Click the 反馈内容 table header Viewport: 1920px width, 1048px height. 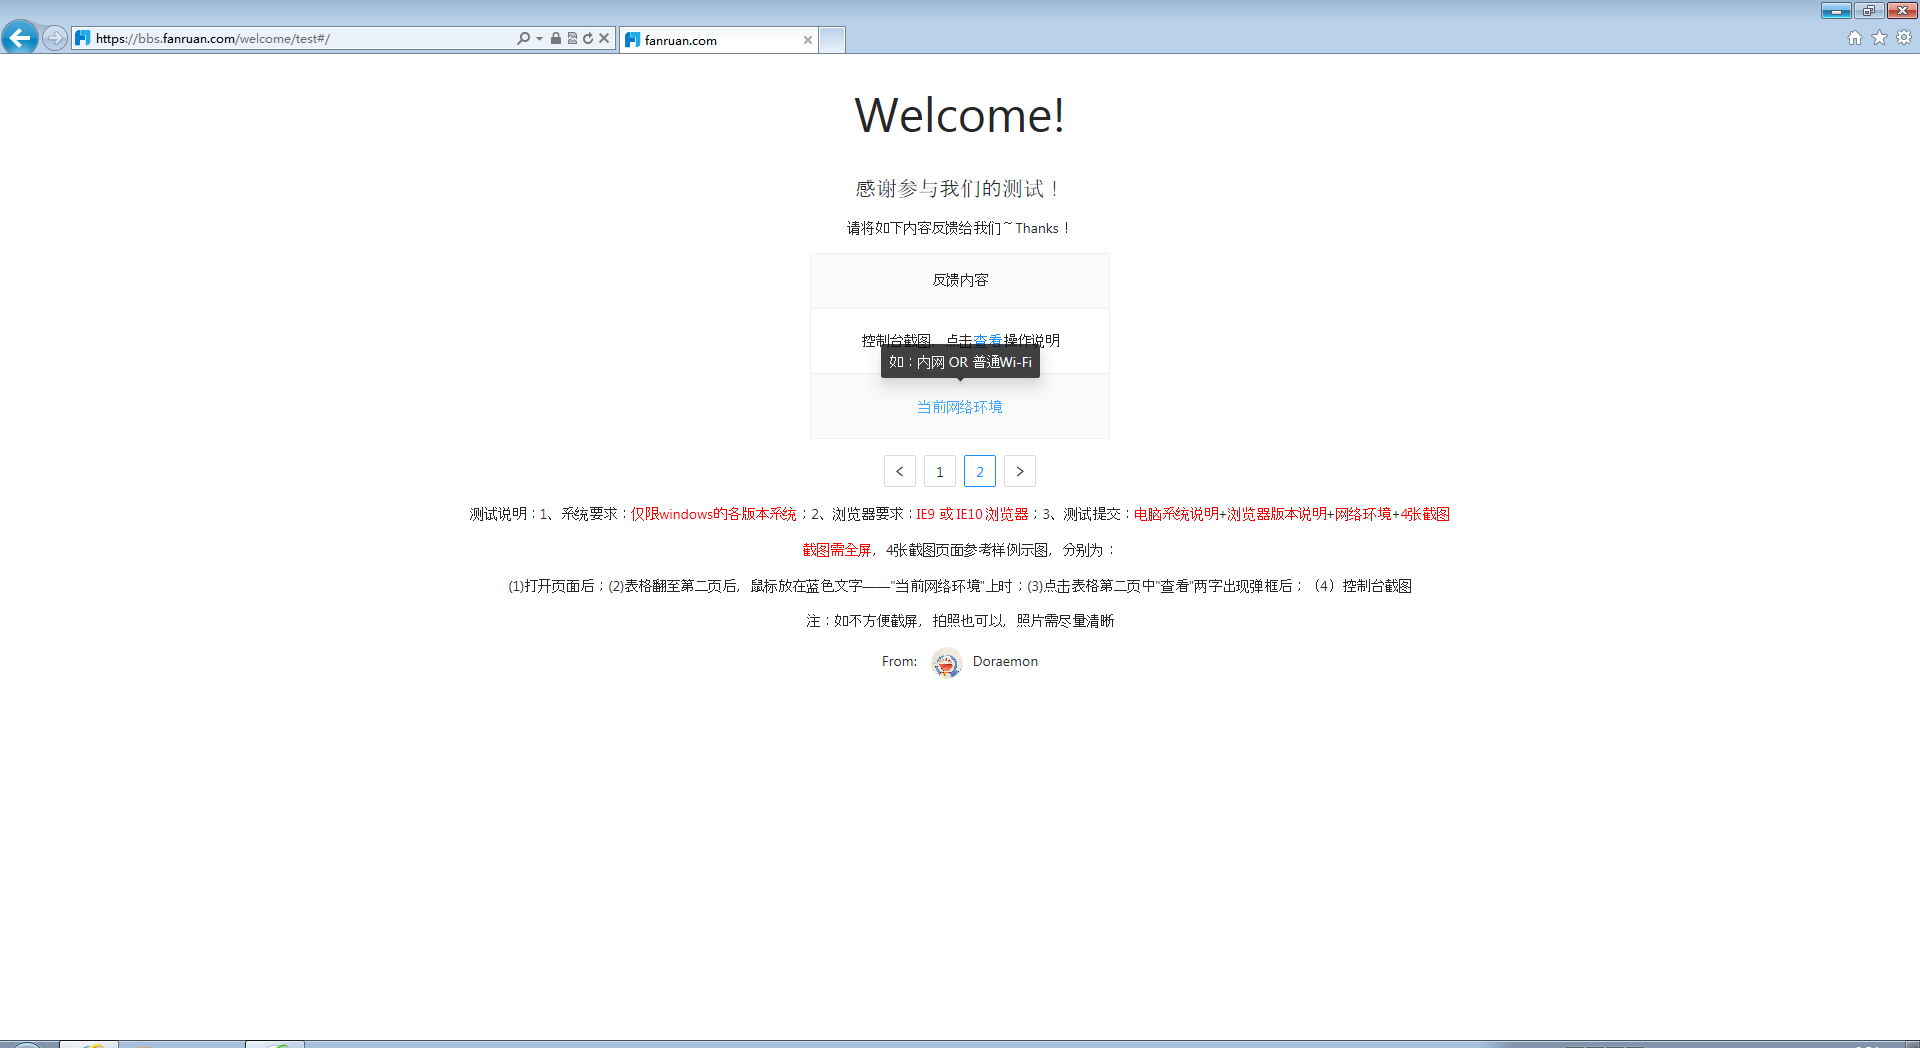[960, 281]
